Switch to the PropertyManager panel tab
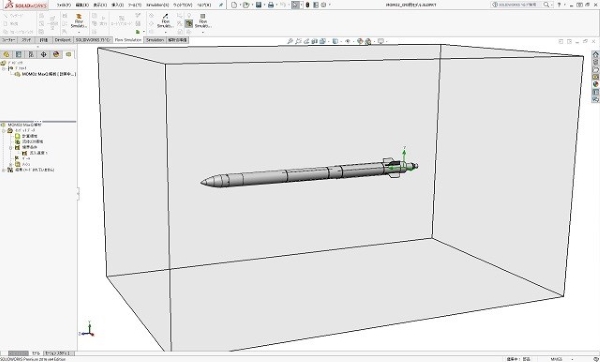The width and height of the screenshot is (600, 362). tap(18, 54)
